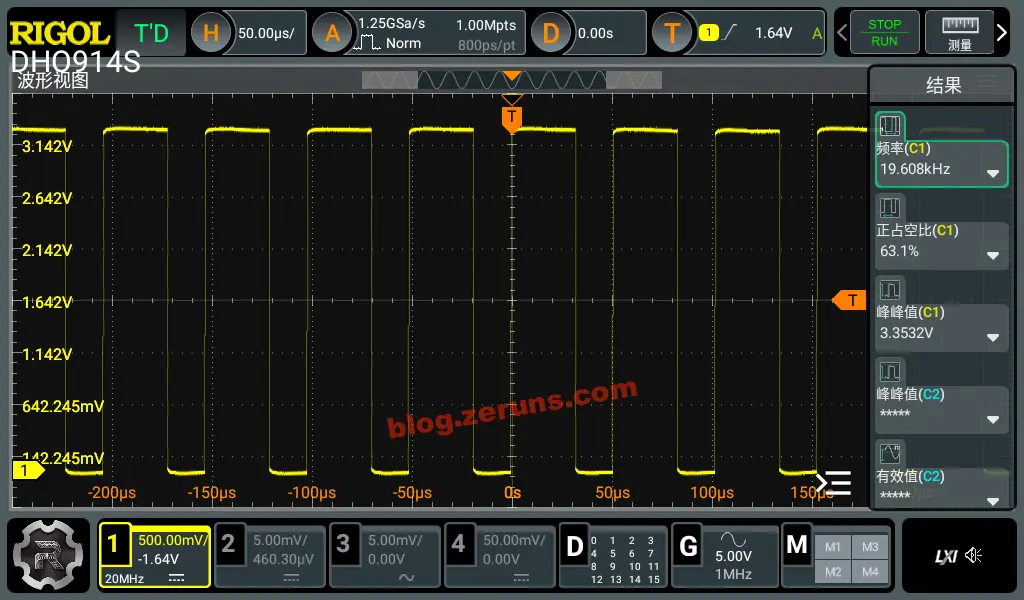
Task: Open the Rigol gear main menu icon
Action: click(48, 555)
